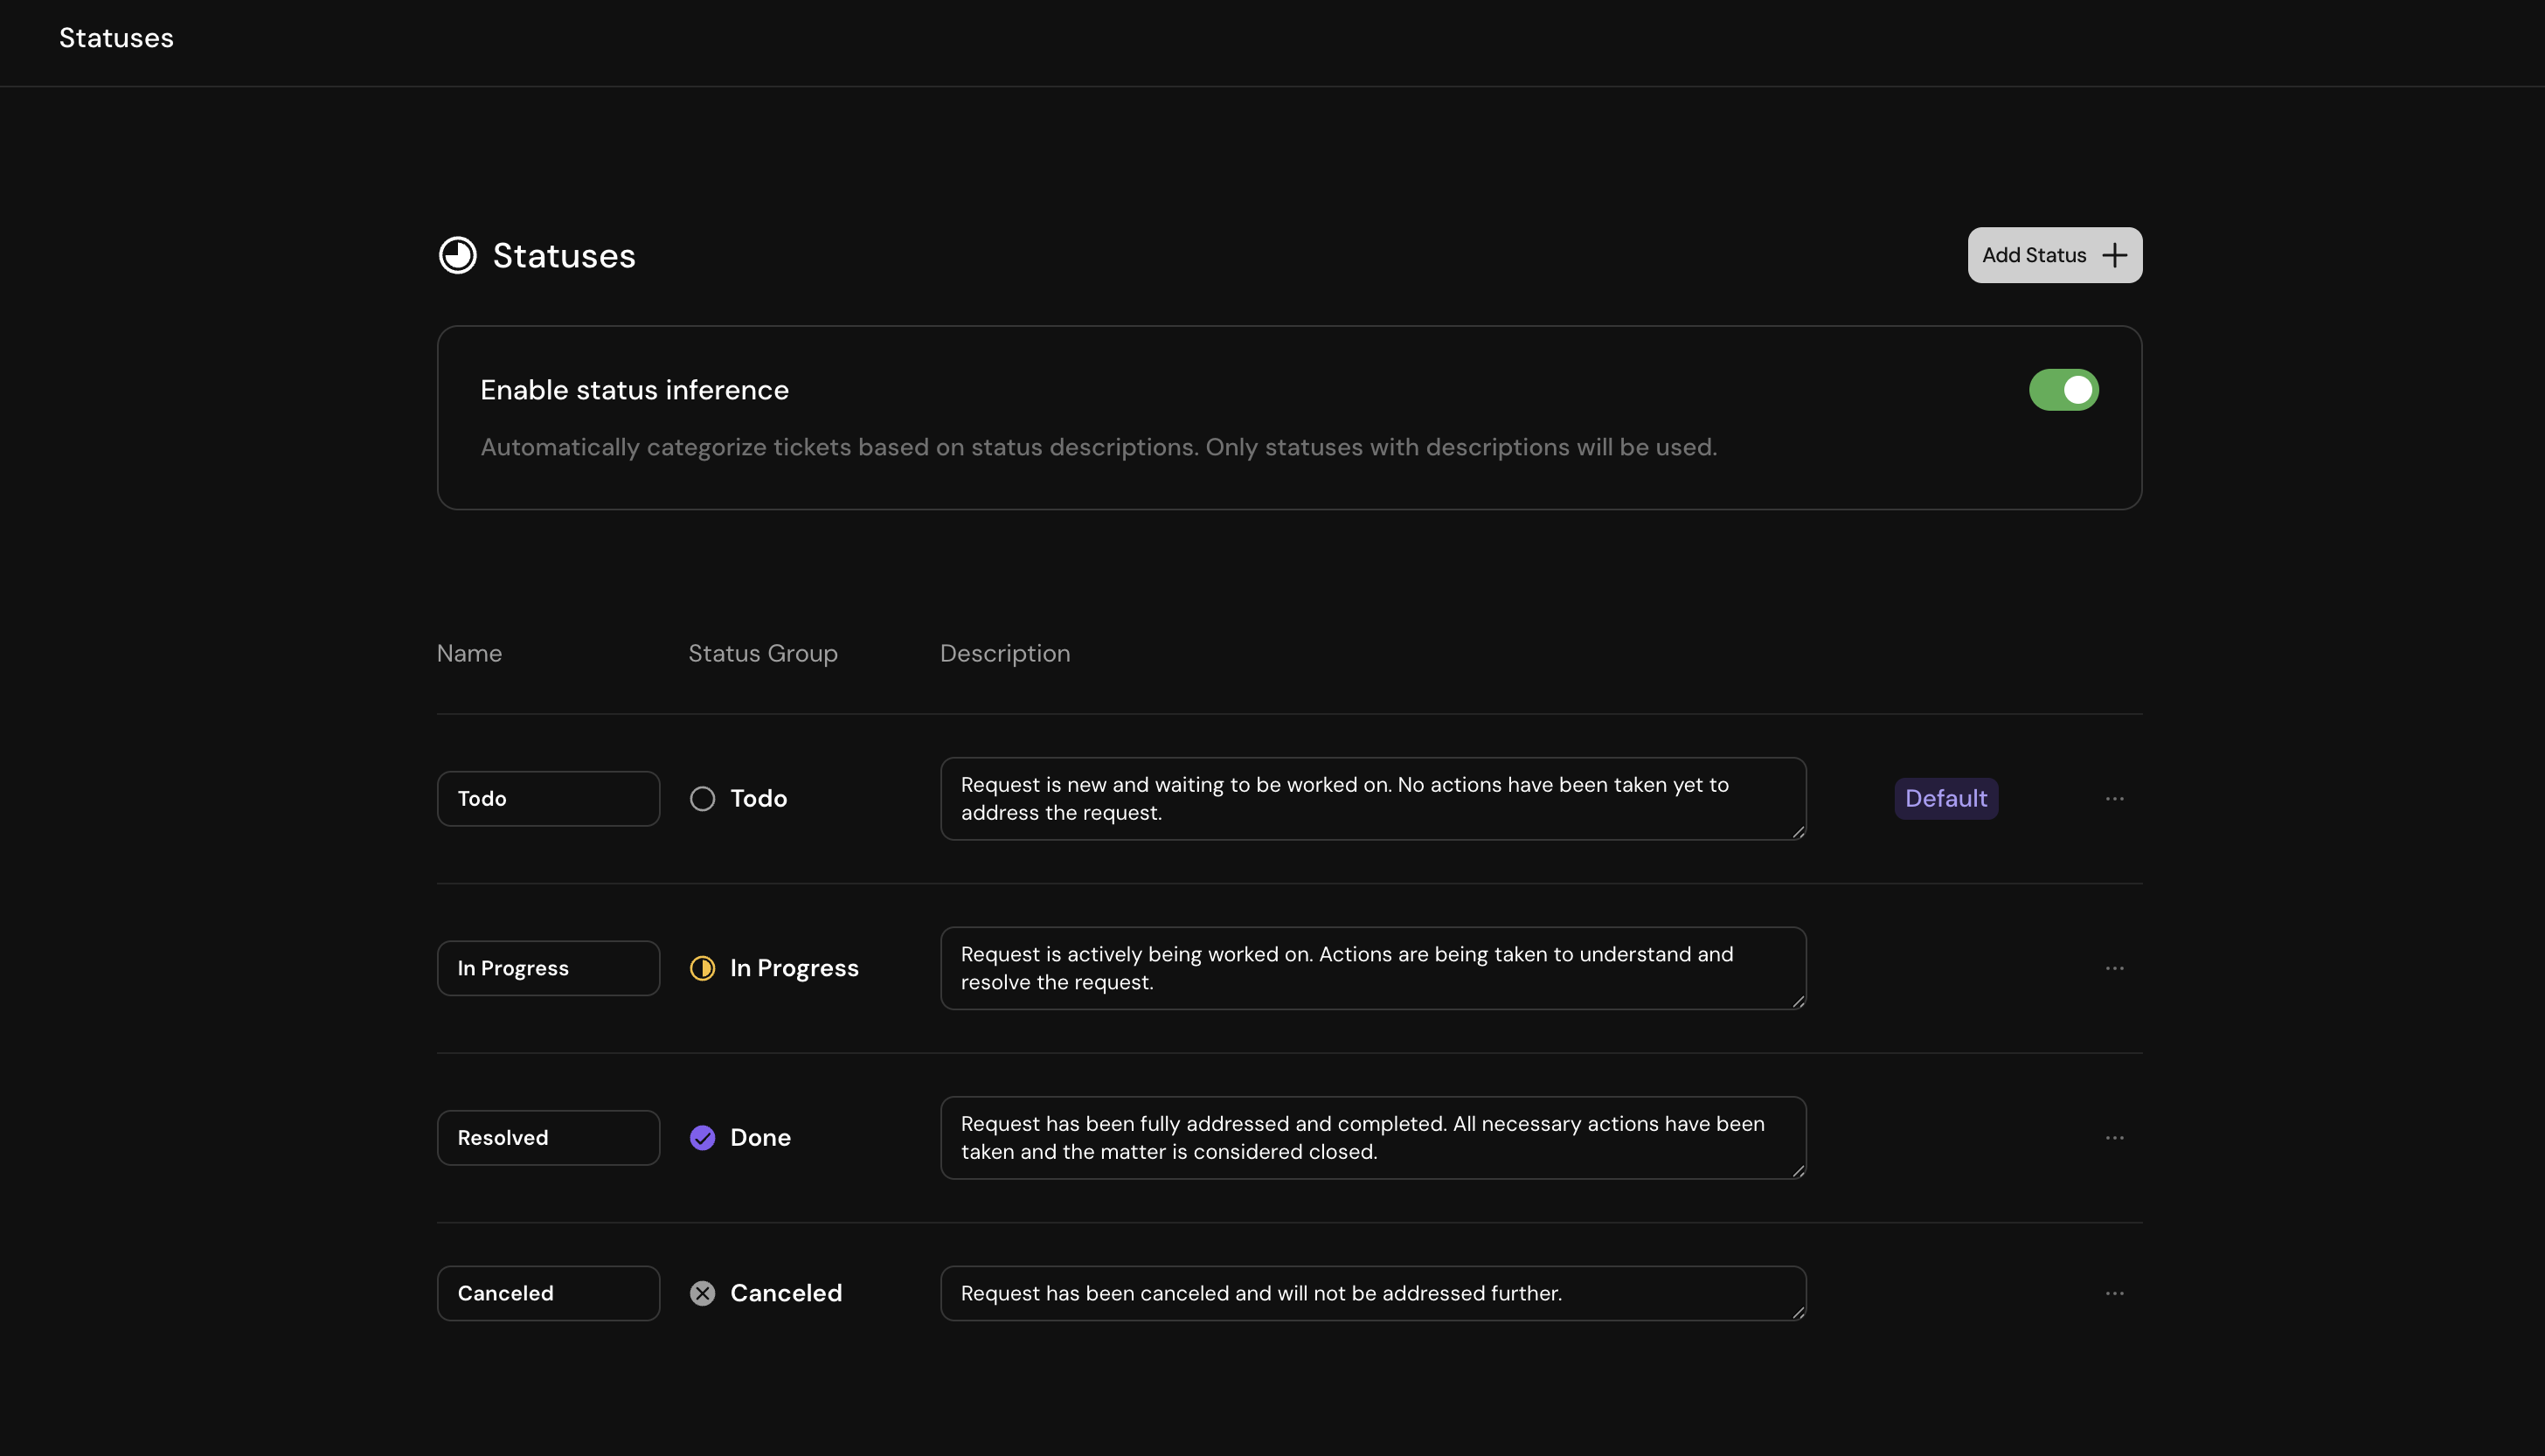Select the Resolved name input field

click(548, 1137)
